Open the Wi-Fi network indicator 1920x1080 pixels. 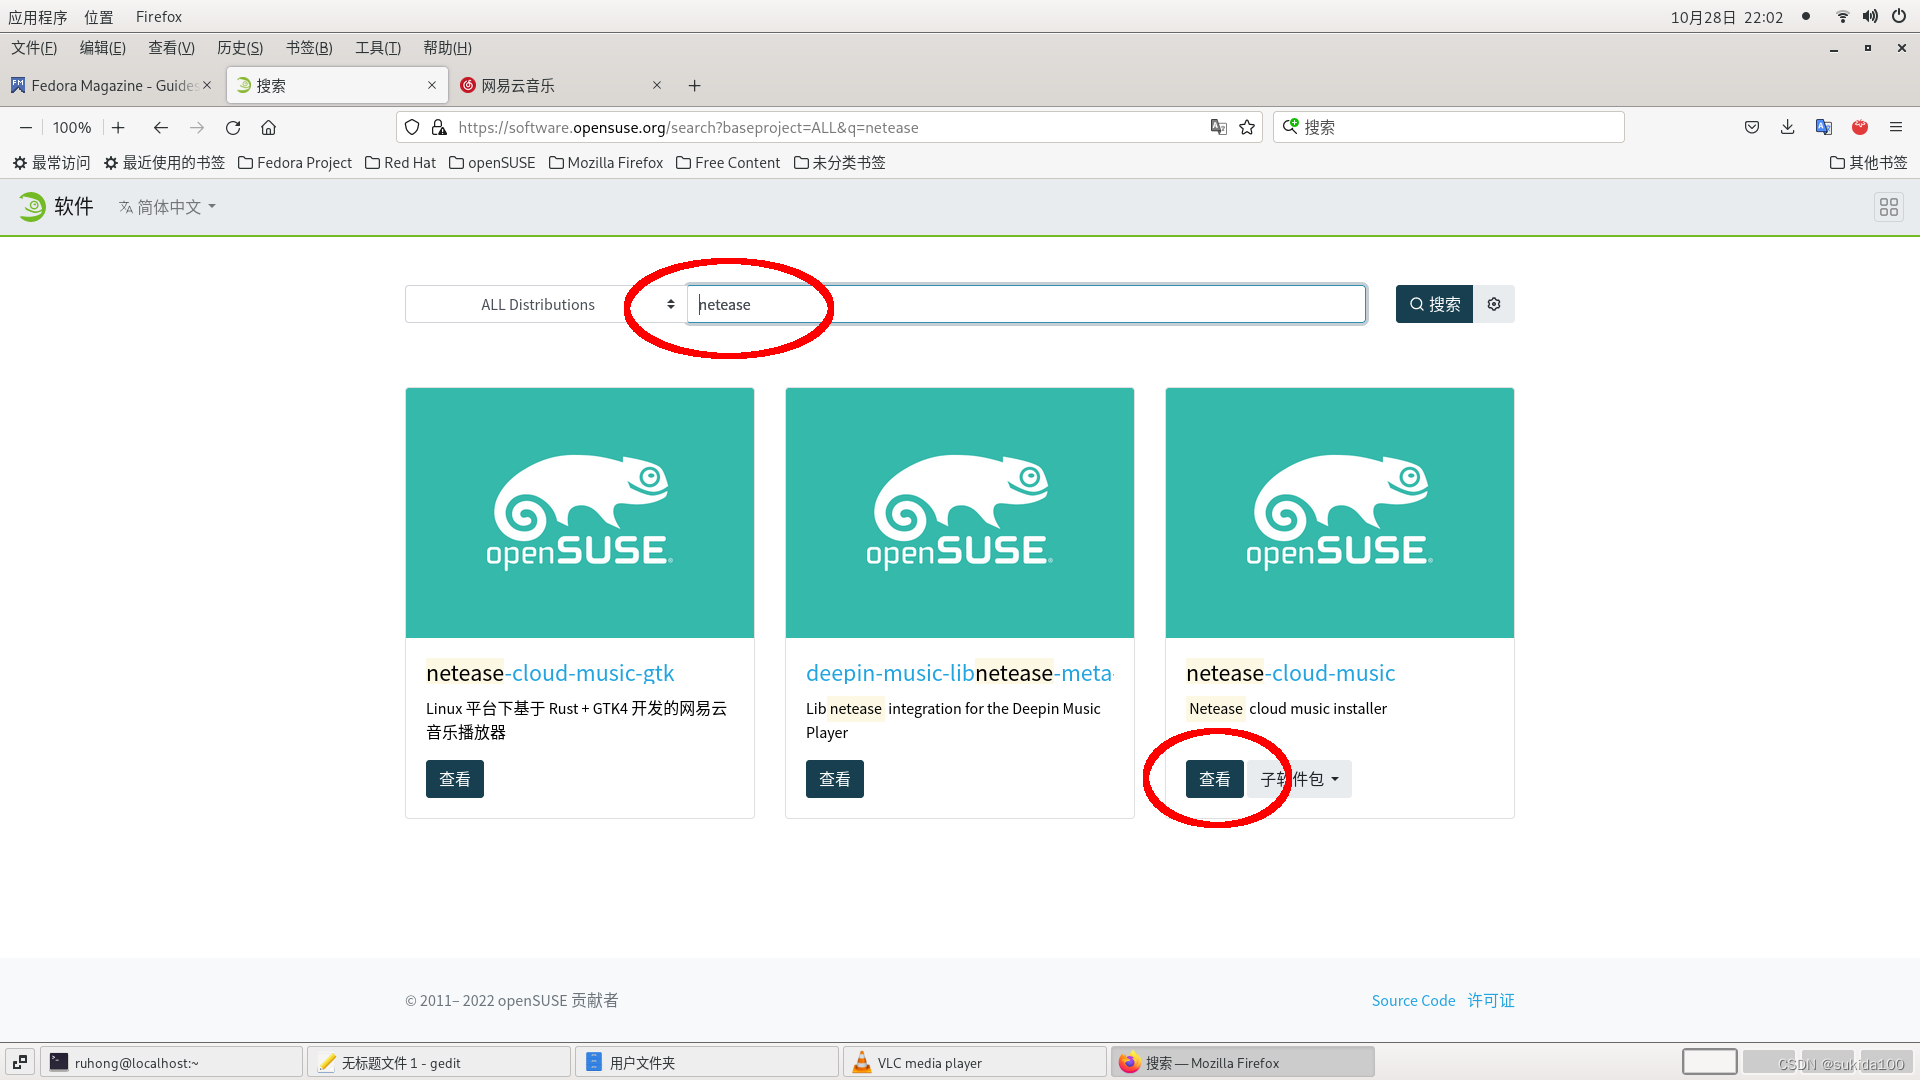1842,16
